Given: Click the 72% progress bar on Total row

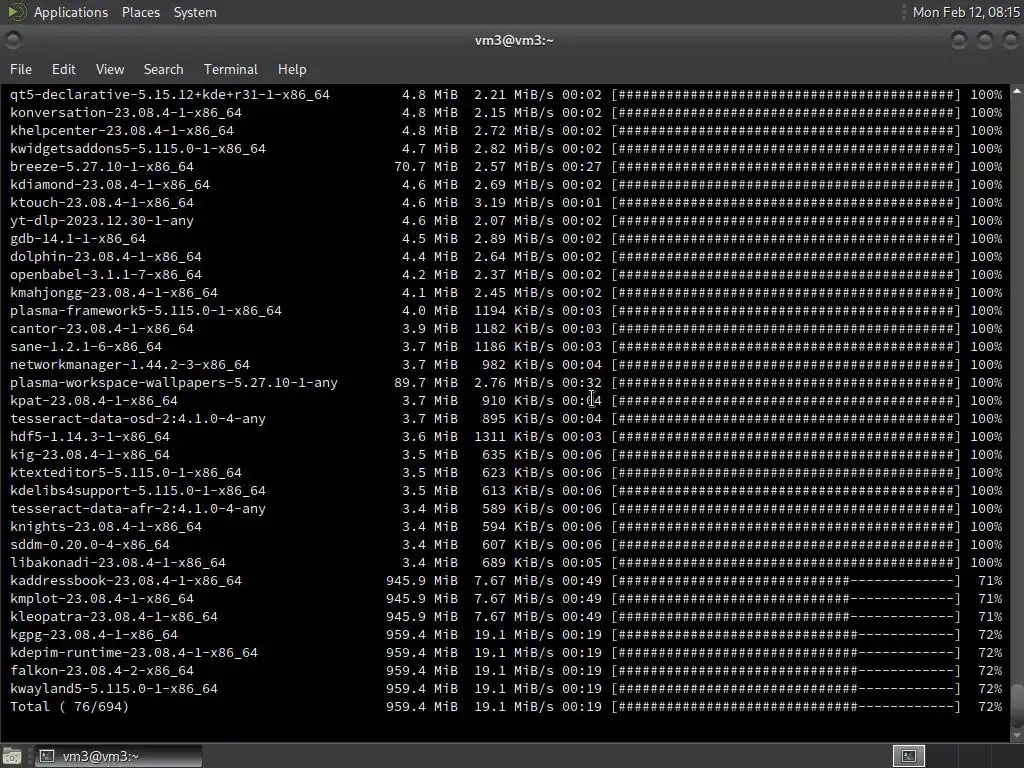Looking at the screenshot, I should [x=786, y=707].
